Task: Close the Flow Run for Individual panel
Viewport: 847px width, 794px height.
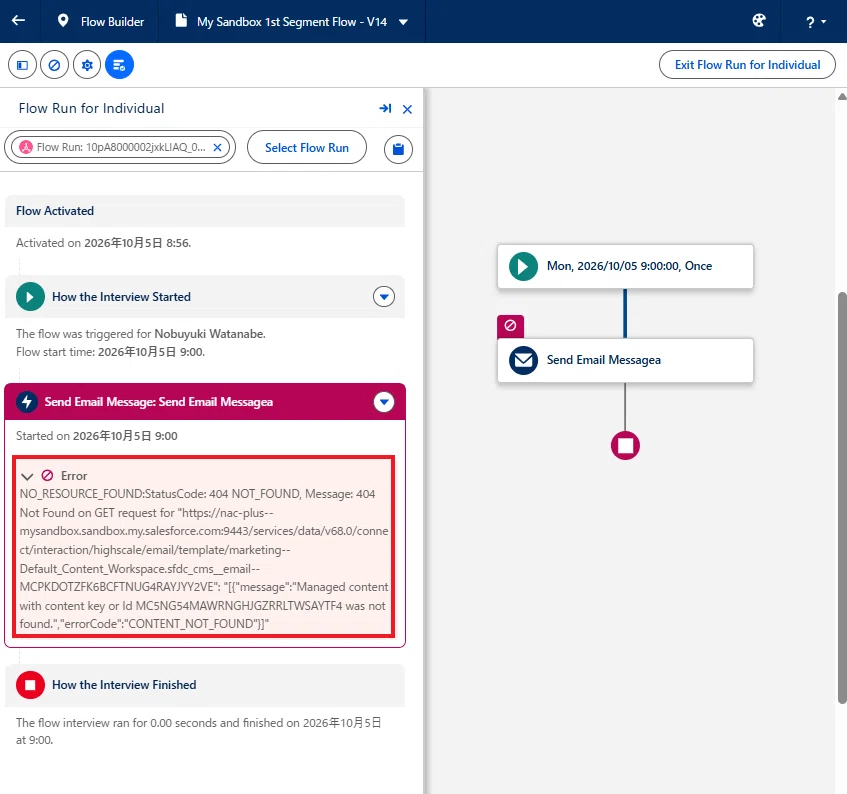Action: [x=407, y=109]
